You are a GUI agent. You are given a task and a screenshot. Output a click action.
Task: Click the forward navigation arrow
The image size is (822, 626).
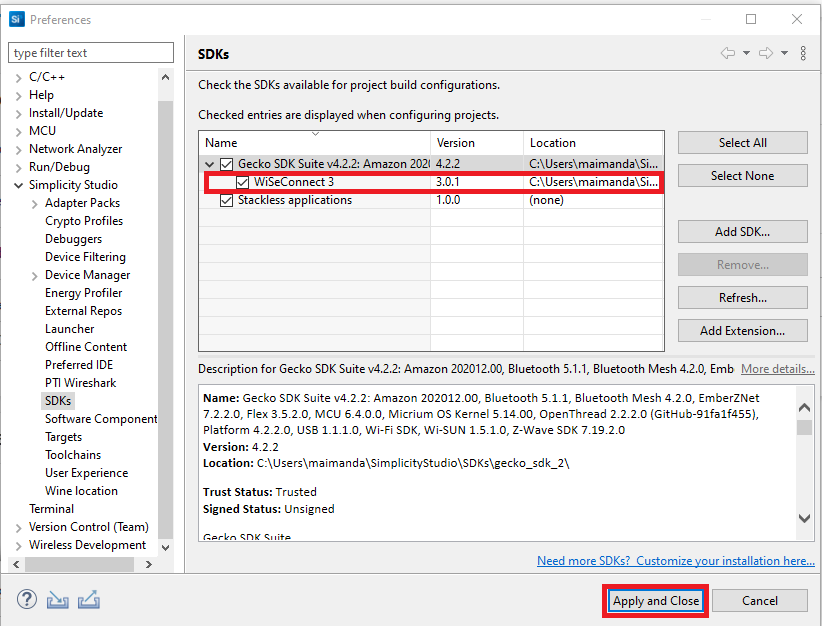point(765,53)
